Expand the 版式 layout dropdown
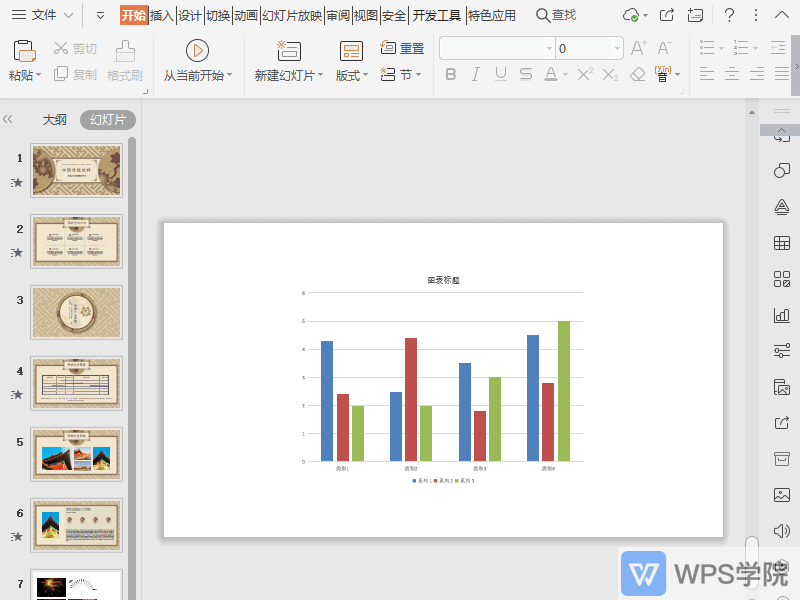This screenshot has width=800, height=600. click(x=352, y=76)
